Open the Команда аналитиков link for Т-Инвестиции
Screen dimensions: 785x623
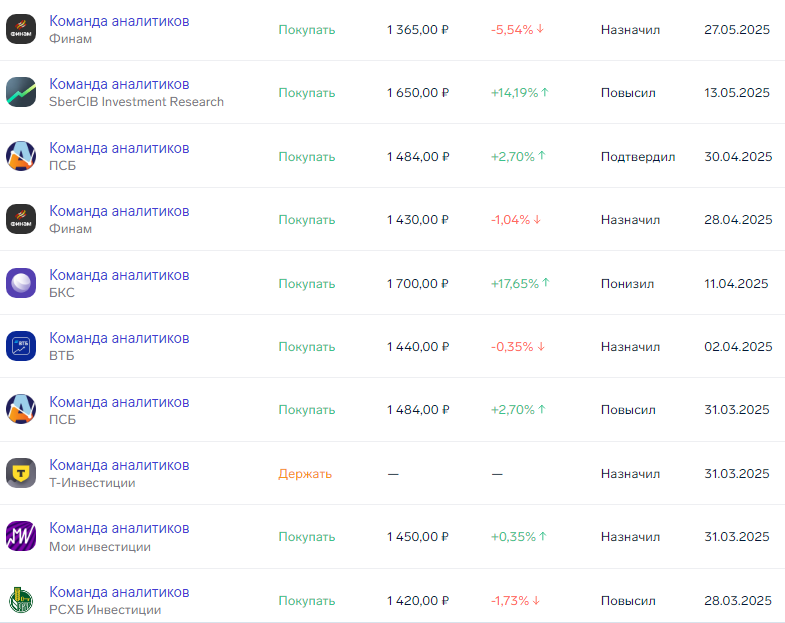coord(119,465)
